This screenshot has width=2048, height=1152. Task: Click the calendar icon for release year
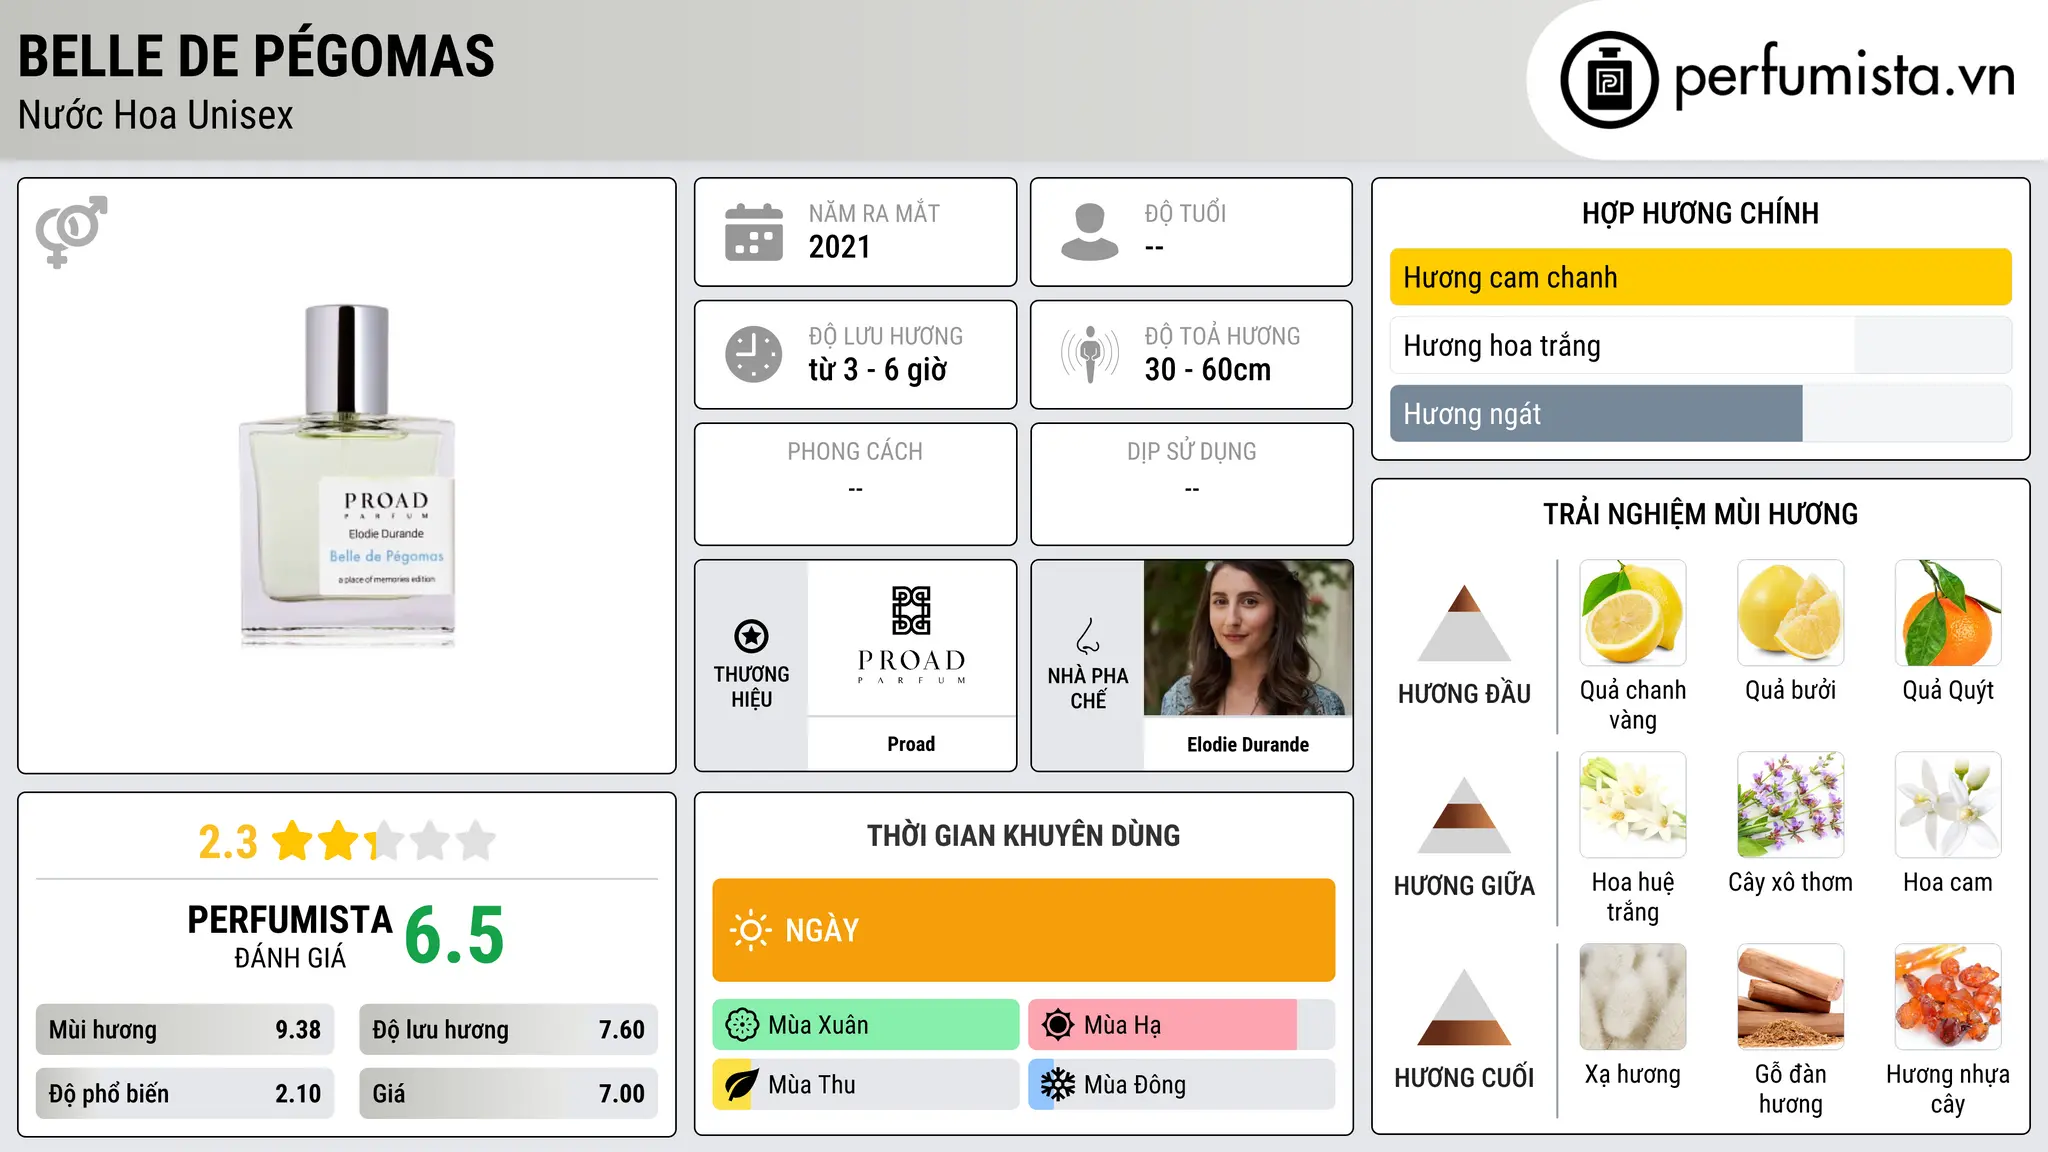753,232
